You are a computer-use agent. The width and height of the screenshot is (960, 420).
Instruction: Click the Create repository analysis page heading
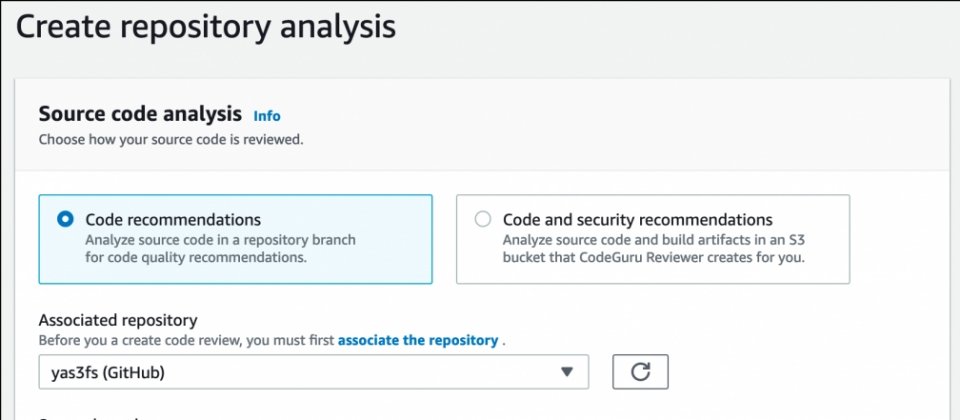pyautogui.click(x=206, y=28)
